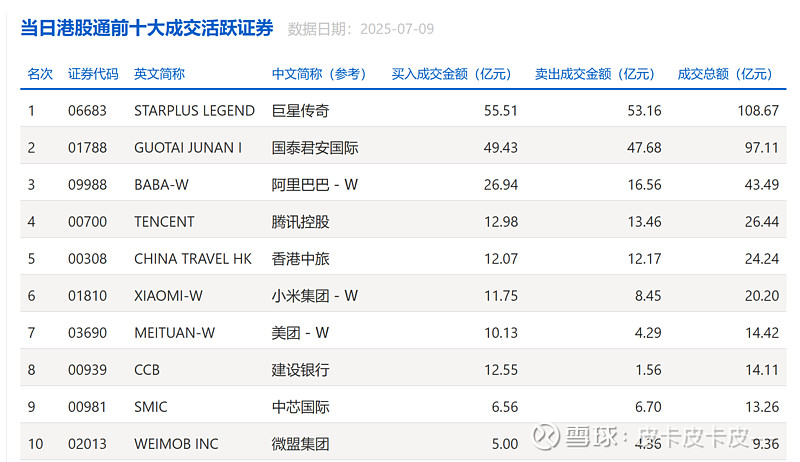This screenshot has height=462, width=800.
Task: Click the Chinese name 小米集团 - W
Action: 315,296
